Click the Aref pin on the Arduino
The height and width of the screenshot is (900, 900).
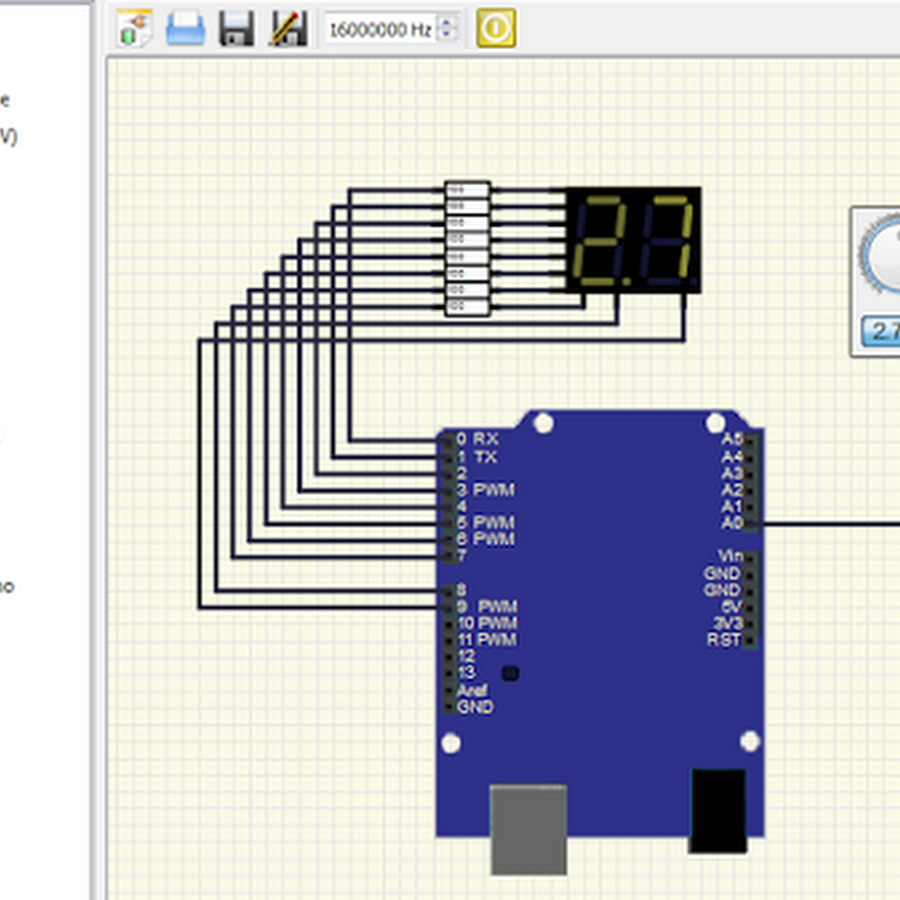tap(449, 690)
